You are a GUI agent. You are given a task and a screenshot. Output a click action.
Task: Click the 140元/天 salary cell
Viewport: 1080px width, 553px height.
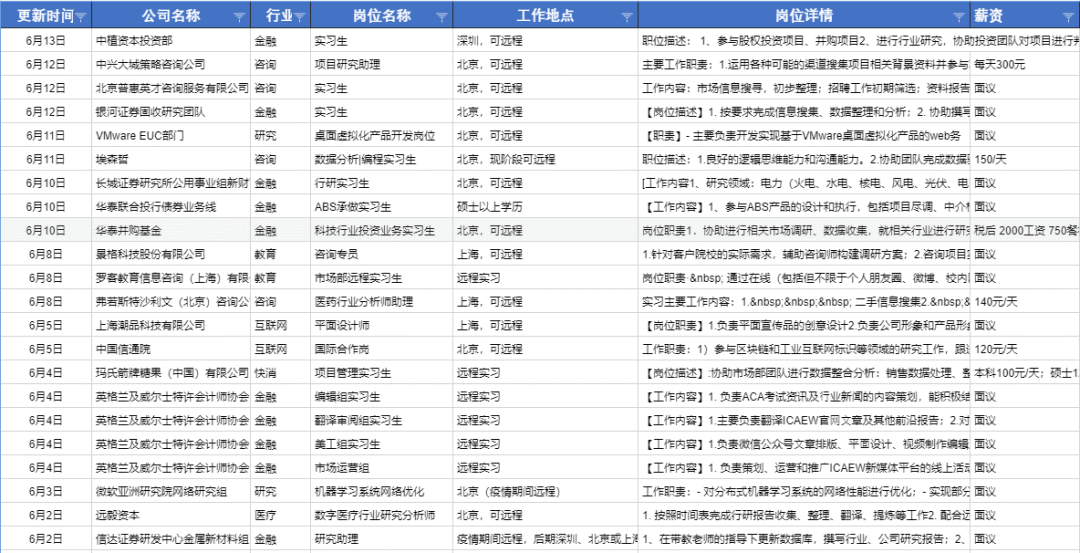(1025, 301)
